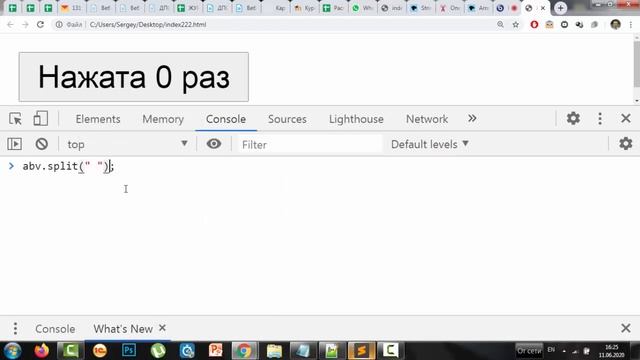The width and height of the screenshot is (640, 360).
Task: Open DevTools customize three-dot menu
Action: click(600, 118)
